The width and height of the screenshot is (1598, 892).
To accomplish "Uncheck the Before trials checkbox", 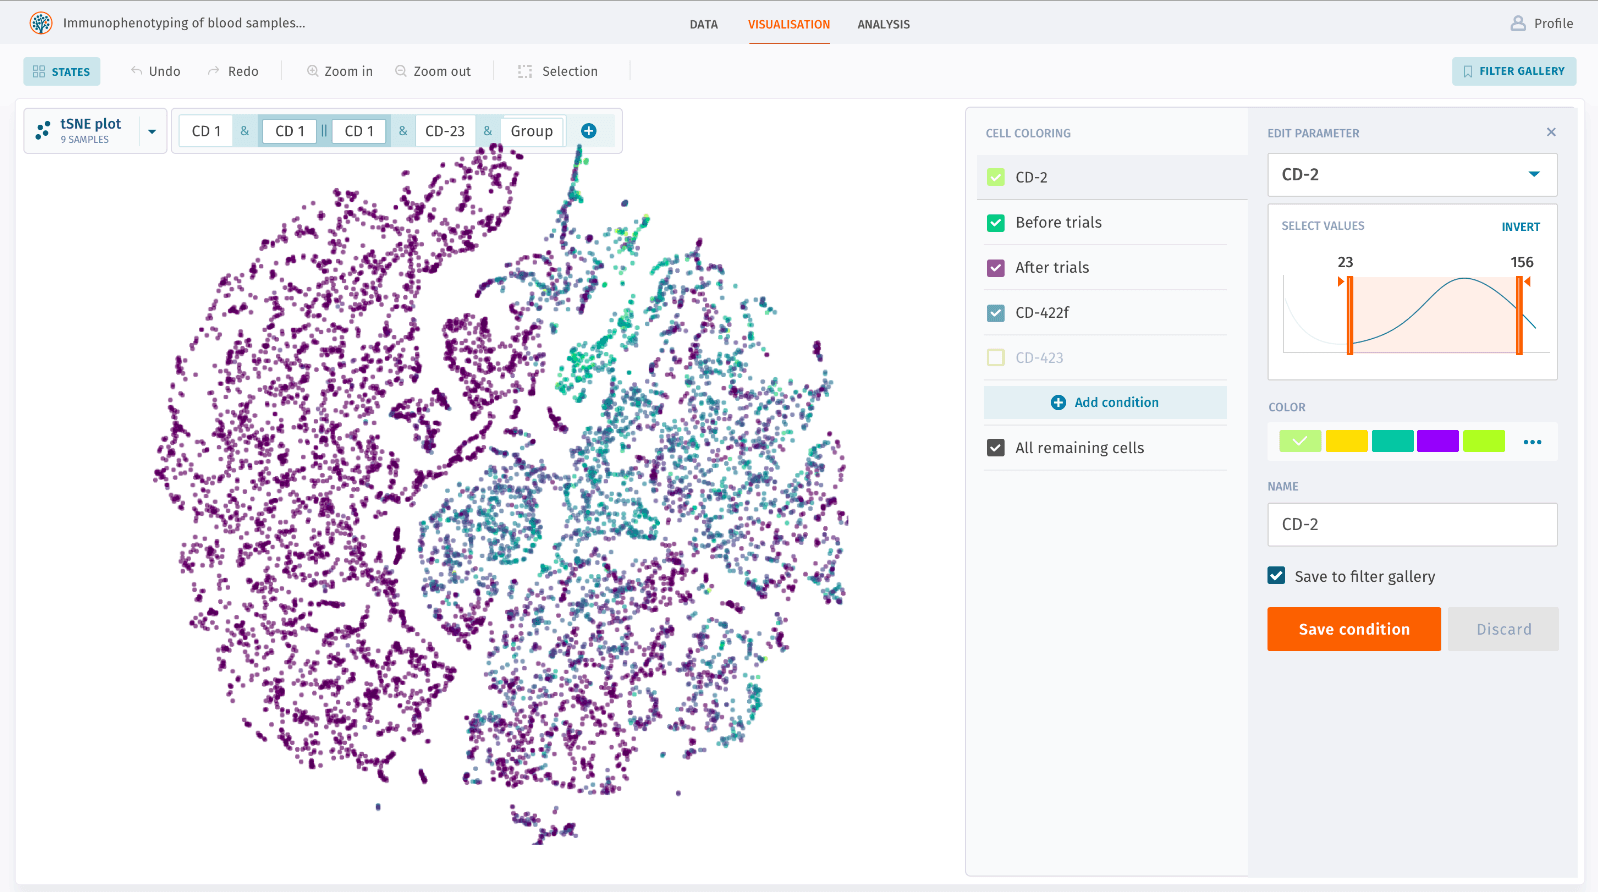I will point(996,223).
